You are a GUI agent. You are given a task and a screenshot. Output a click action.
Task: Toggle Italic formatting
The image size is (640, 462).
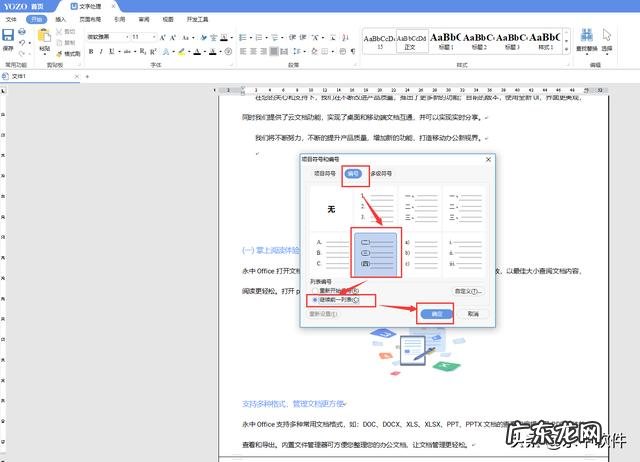pyautogui.click(x=101, y=51)
